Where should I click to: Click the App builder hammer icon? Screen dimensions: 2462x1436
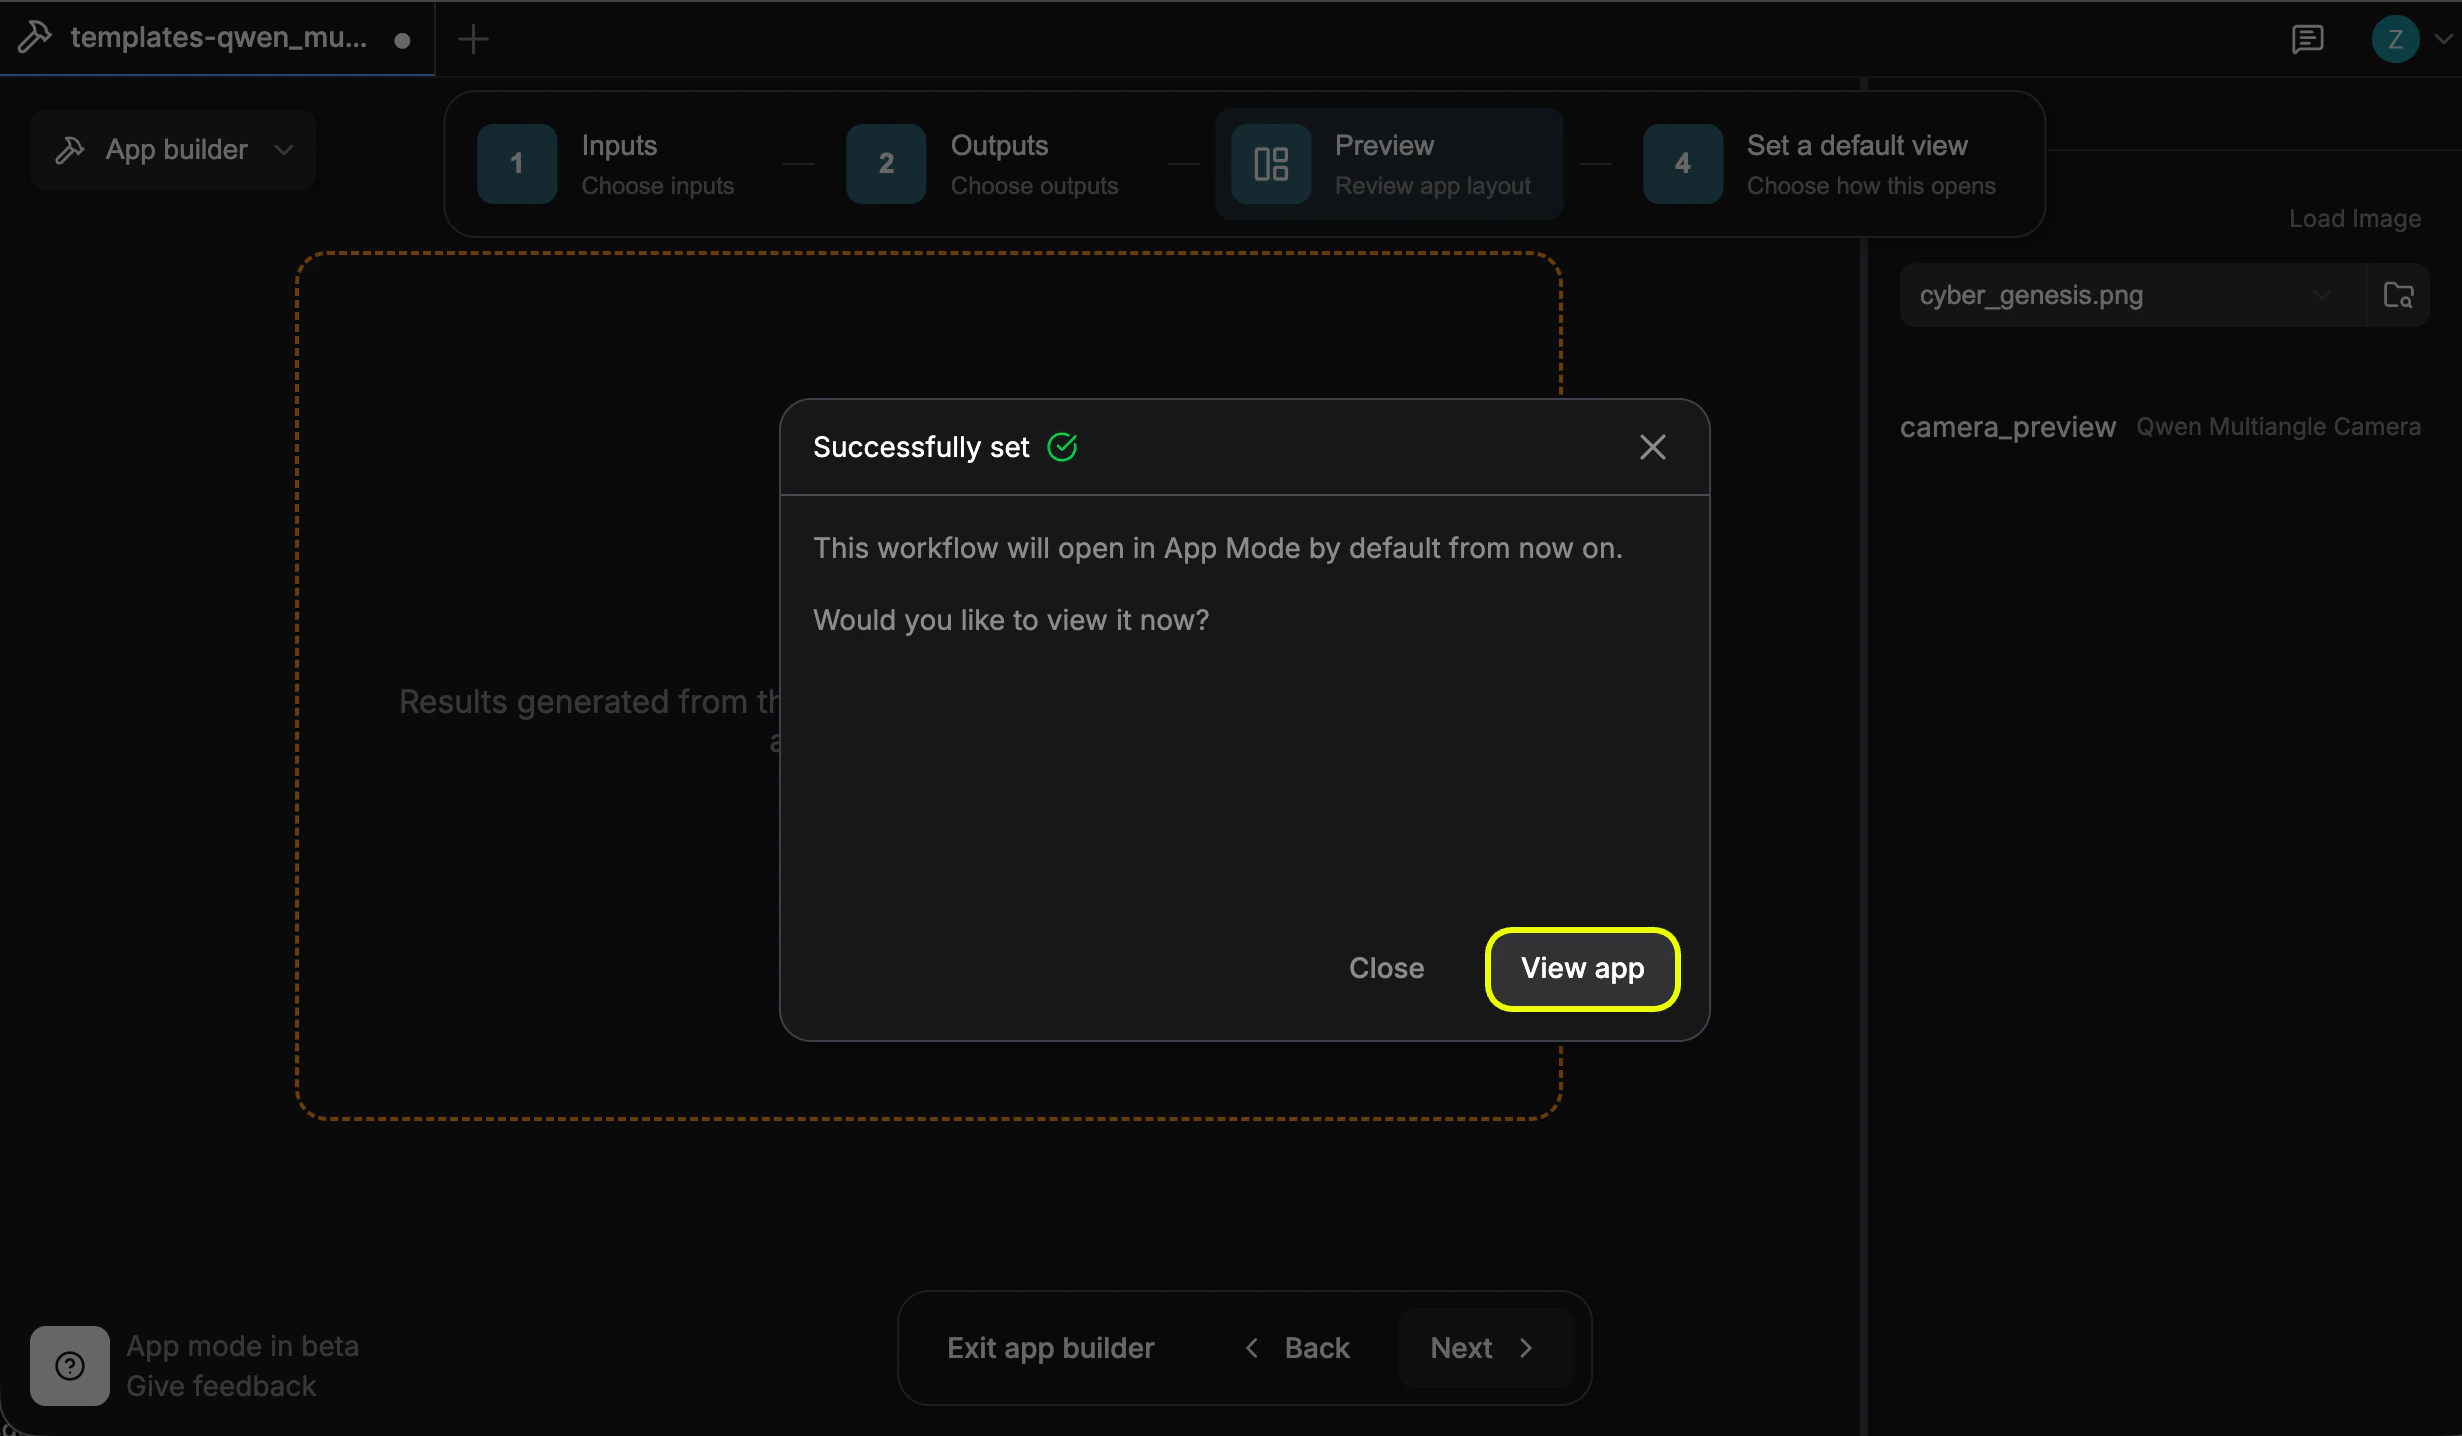tap(69, 149)
